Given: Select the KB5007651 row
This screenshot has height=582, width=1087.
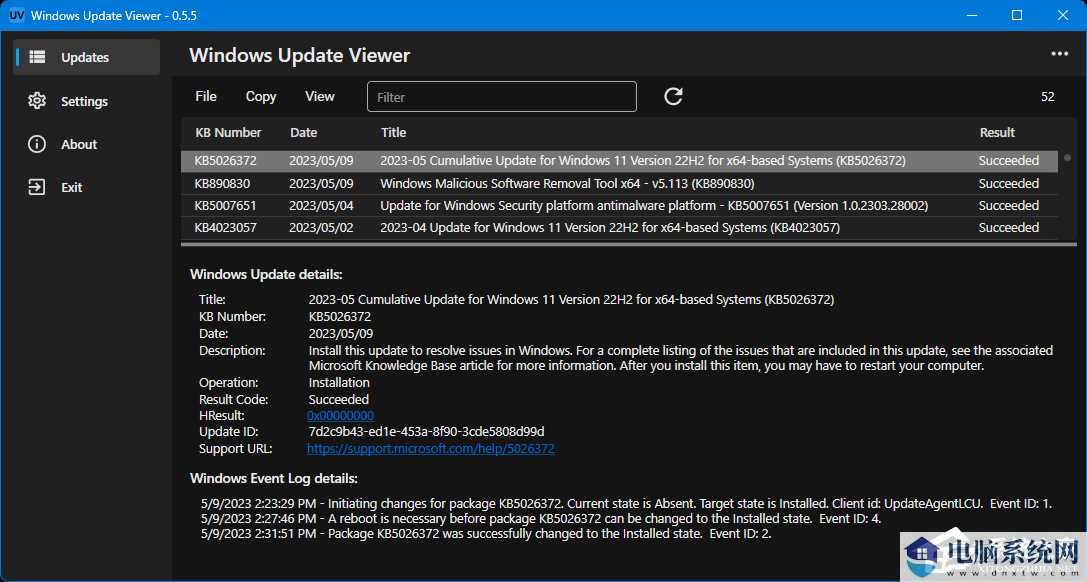Looking at the screenshot, I should [x=620, y=206].
